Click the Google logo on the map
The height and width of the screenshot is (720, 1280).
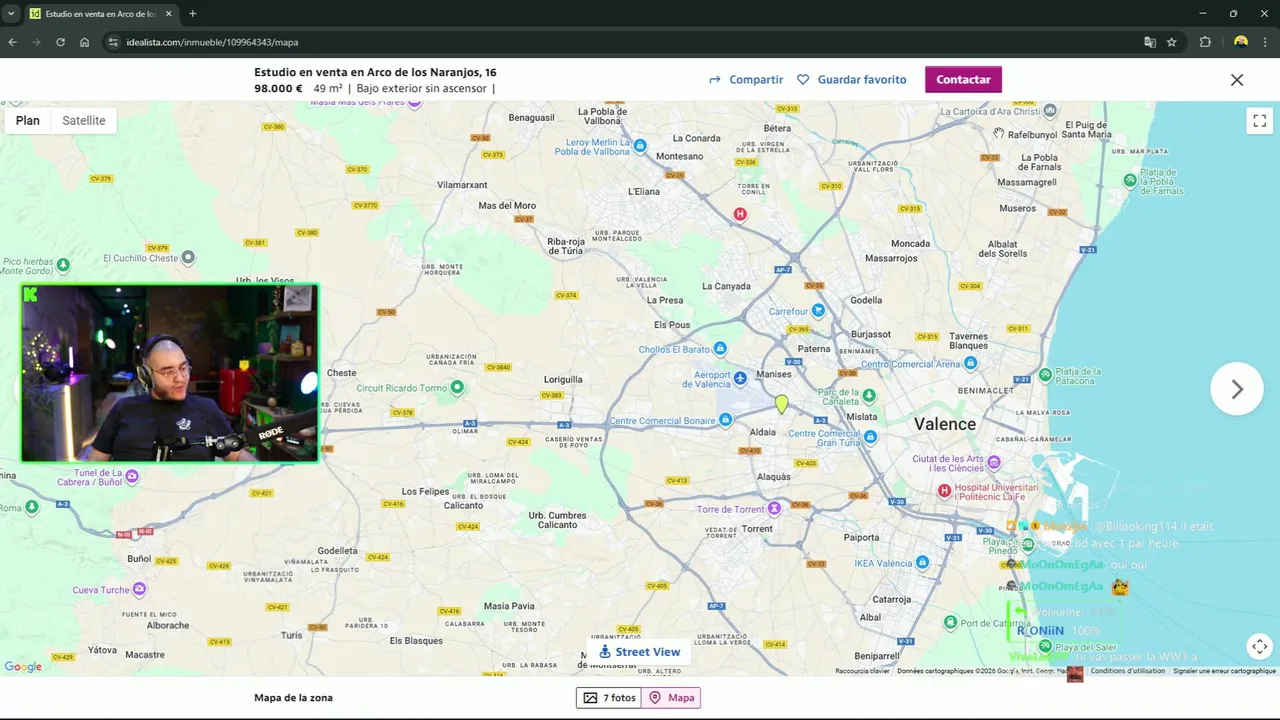(23, 667)
